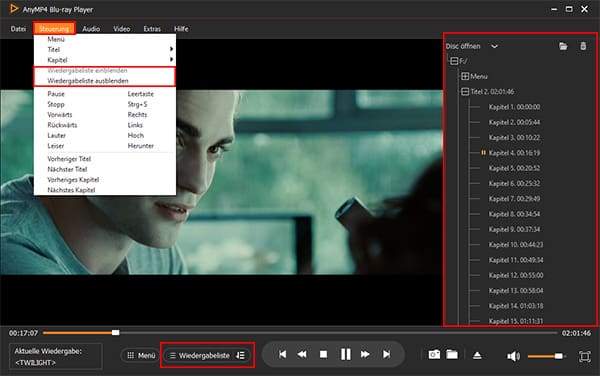Click the Menü button in control bar

[x=141, y=355]
